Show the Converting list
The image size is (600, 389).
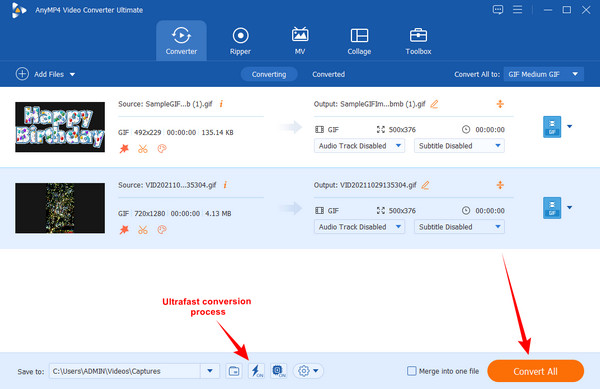point(269,74)
